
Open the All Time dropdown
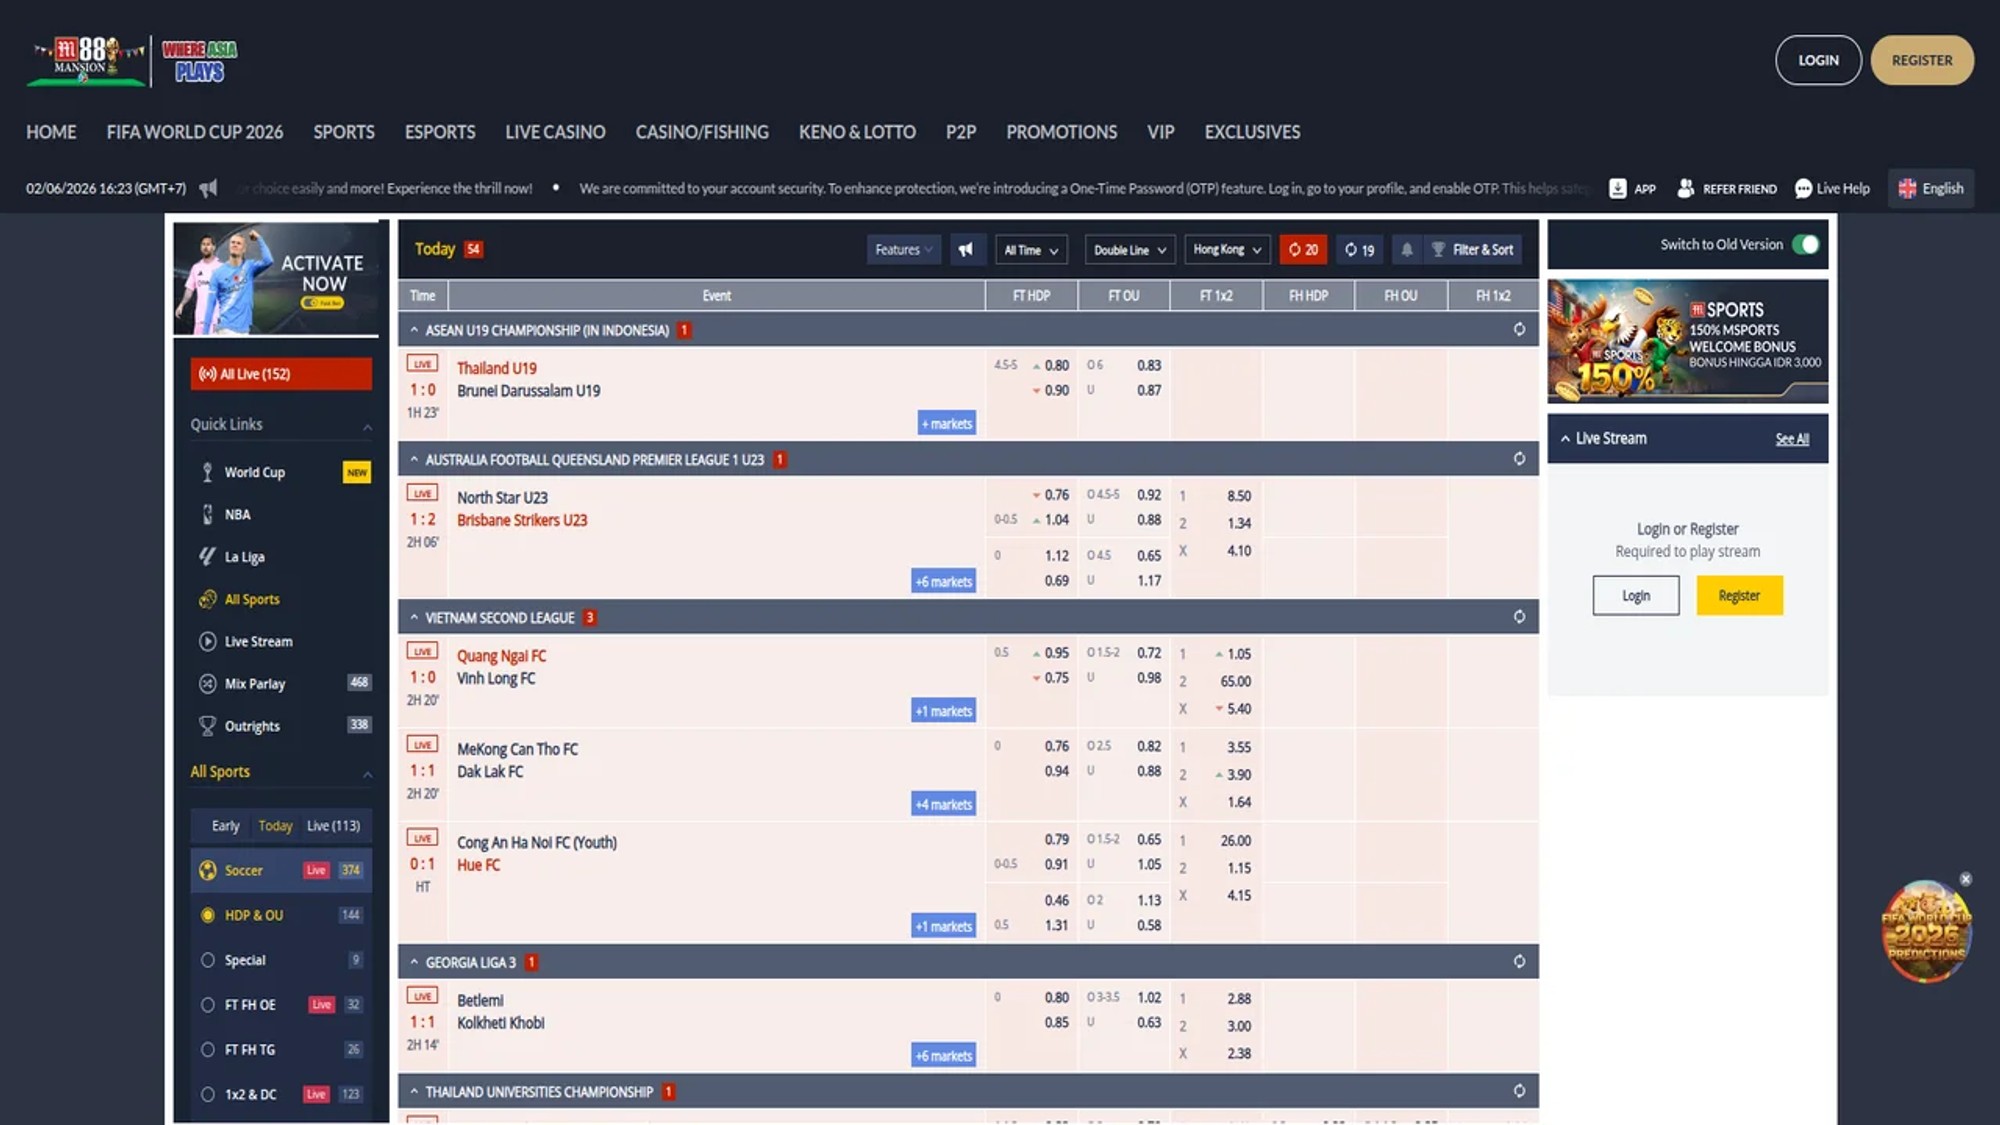[1031, 250]
